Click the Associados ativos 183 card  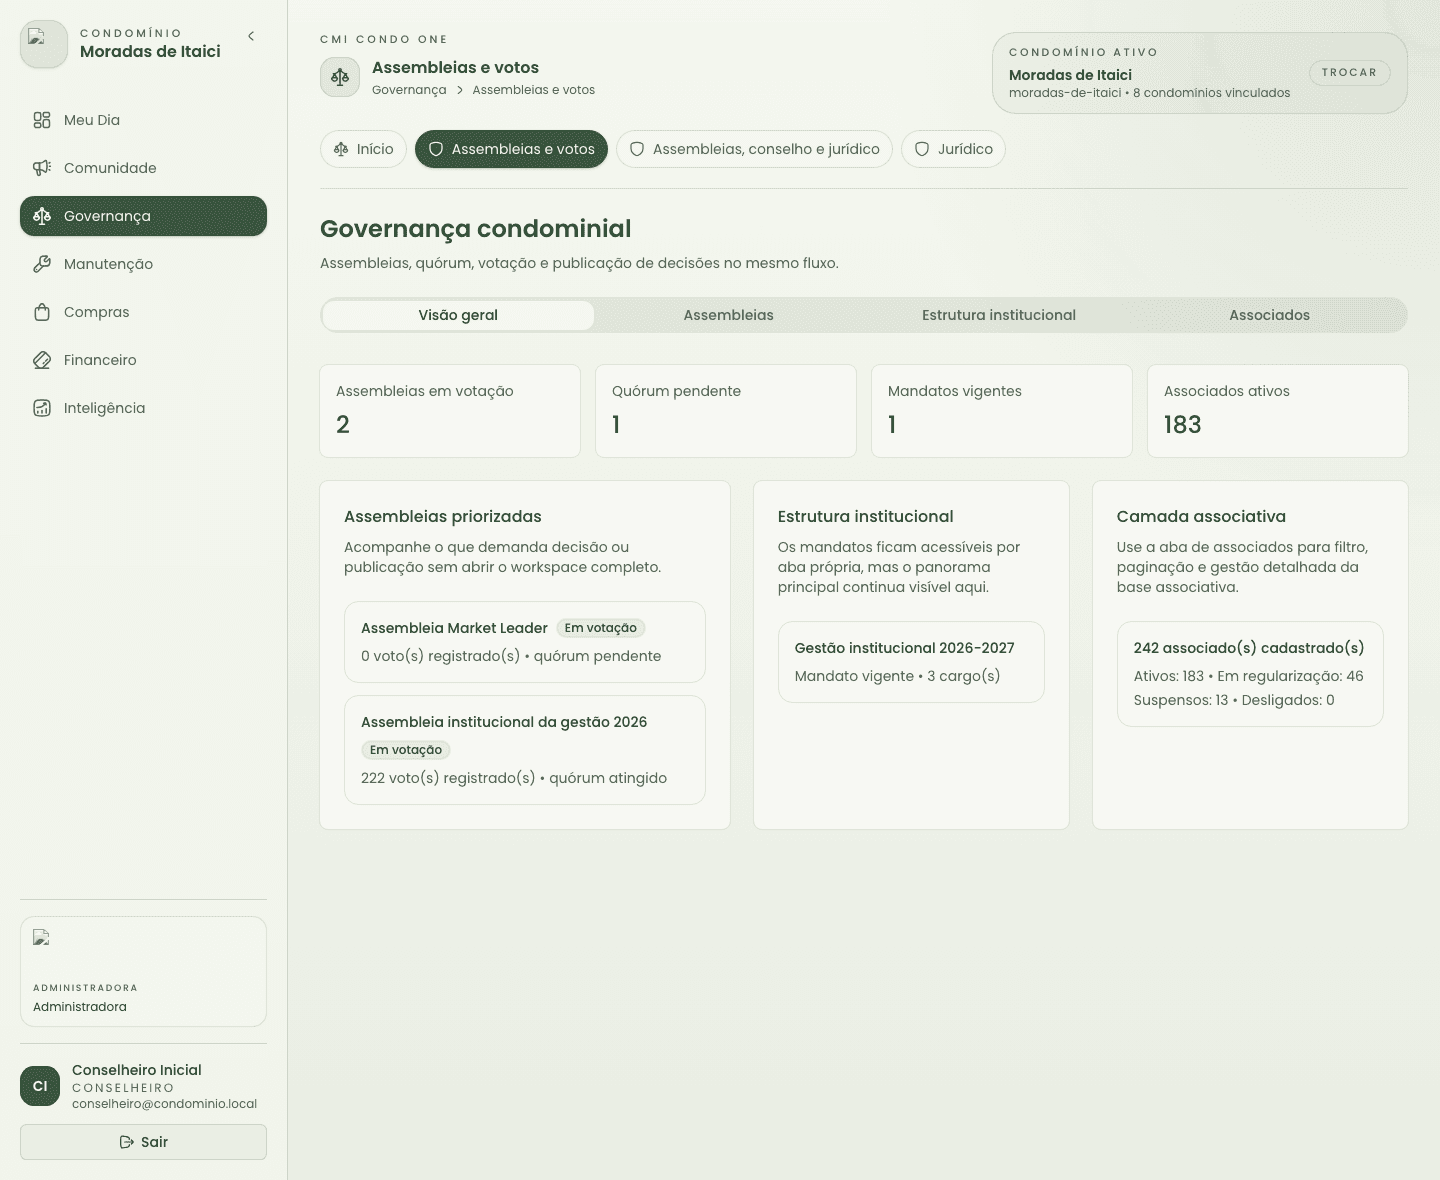pyautogui.click(x=1278, y=411)
